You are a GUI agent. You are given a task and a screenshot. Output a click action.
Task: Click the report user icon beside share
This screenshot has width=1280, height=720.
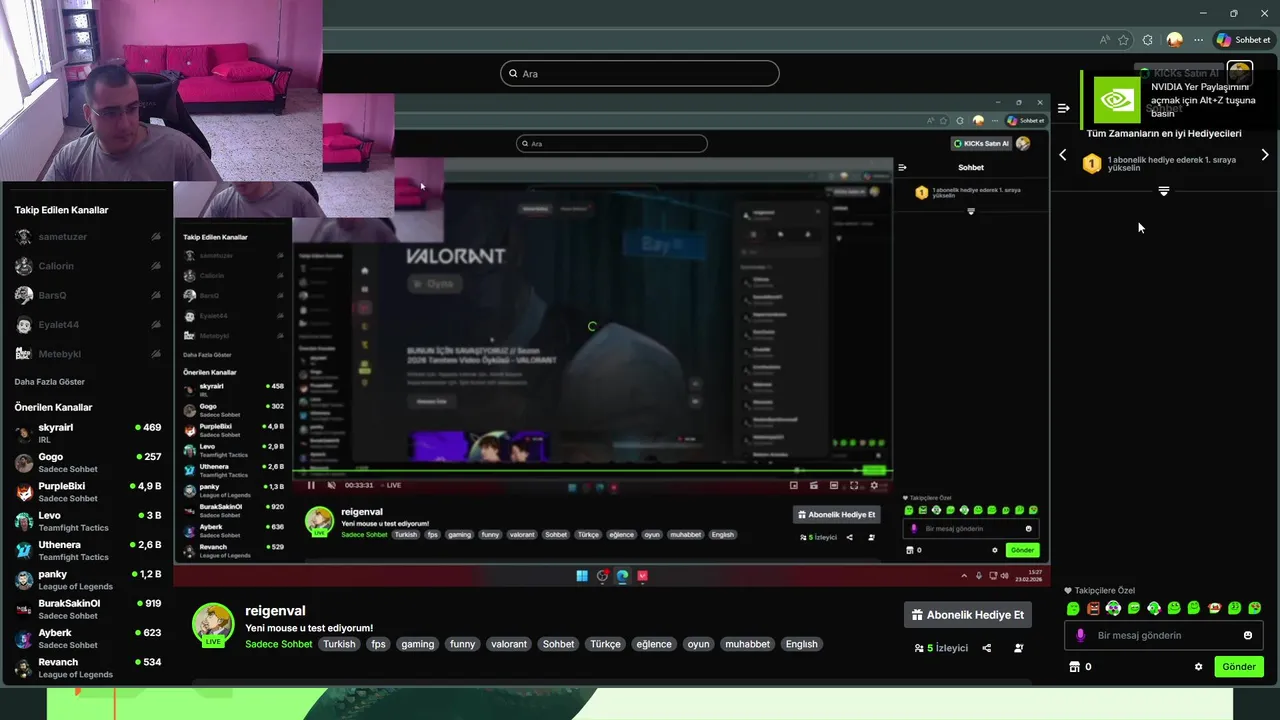(1019, 648)
